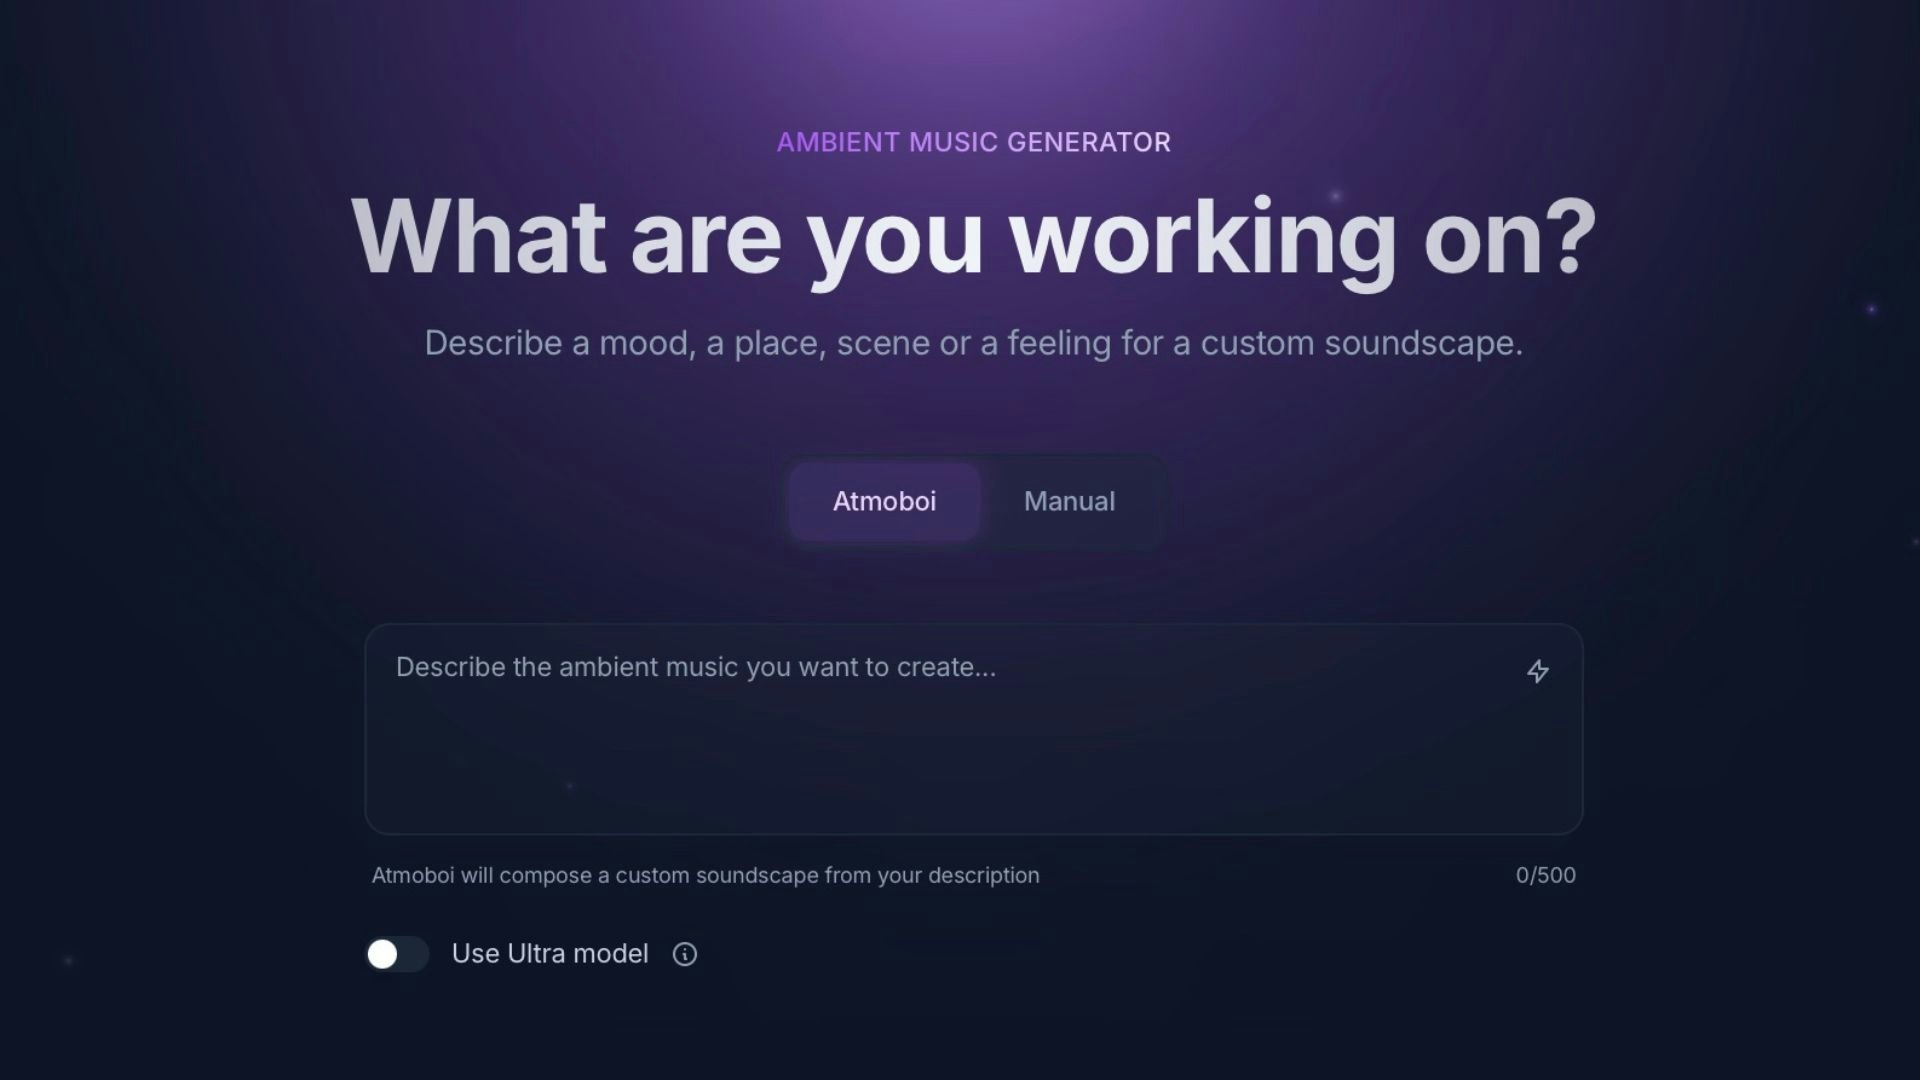
Task: Focus the ambient music description text box
Action: click(x=974, y=729)
